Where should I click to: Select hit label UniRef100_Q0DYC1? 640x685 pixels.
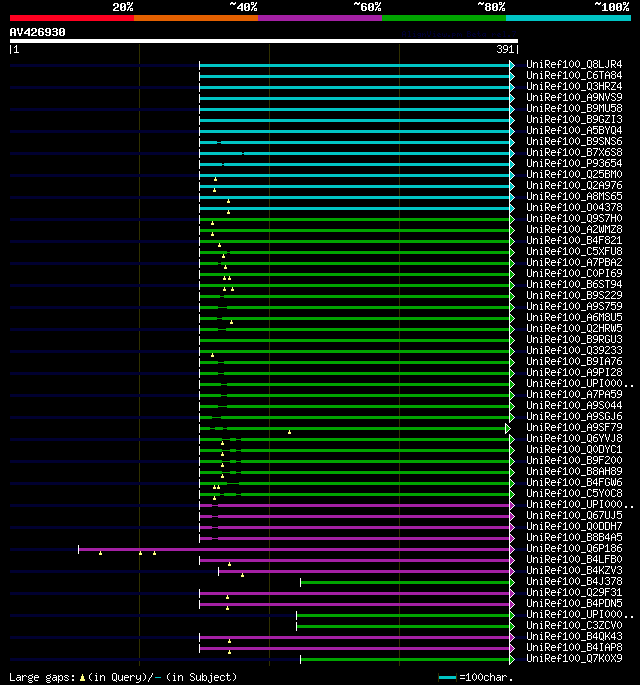click(x=574, y=450)
